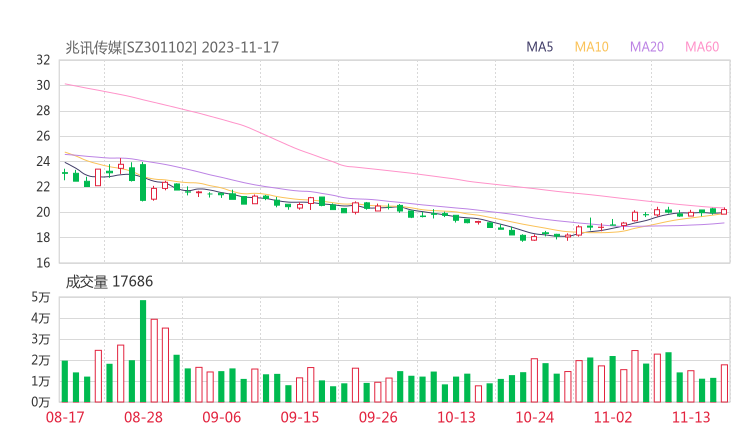Click the last red candlestick on the right
The width and height of the screenshot is (740, 440).
point(724,212)
